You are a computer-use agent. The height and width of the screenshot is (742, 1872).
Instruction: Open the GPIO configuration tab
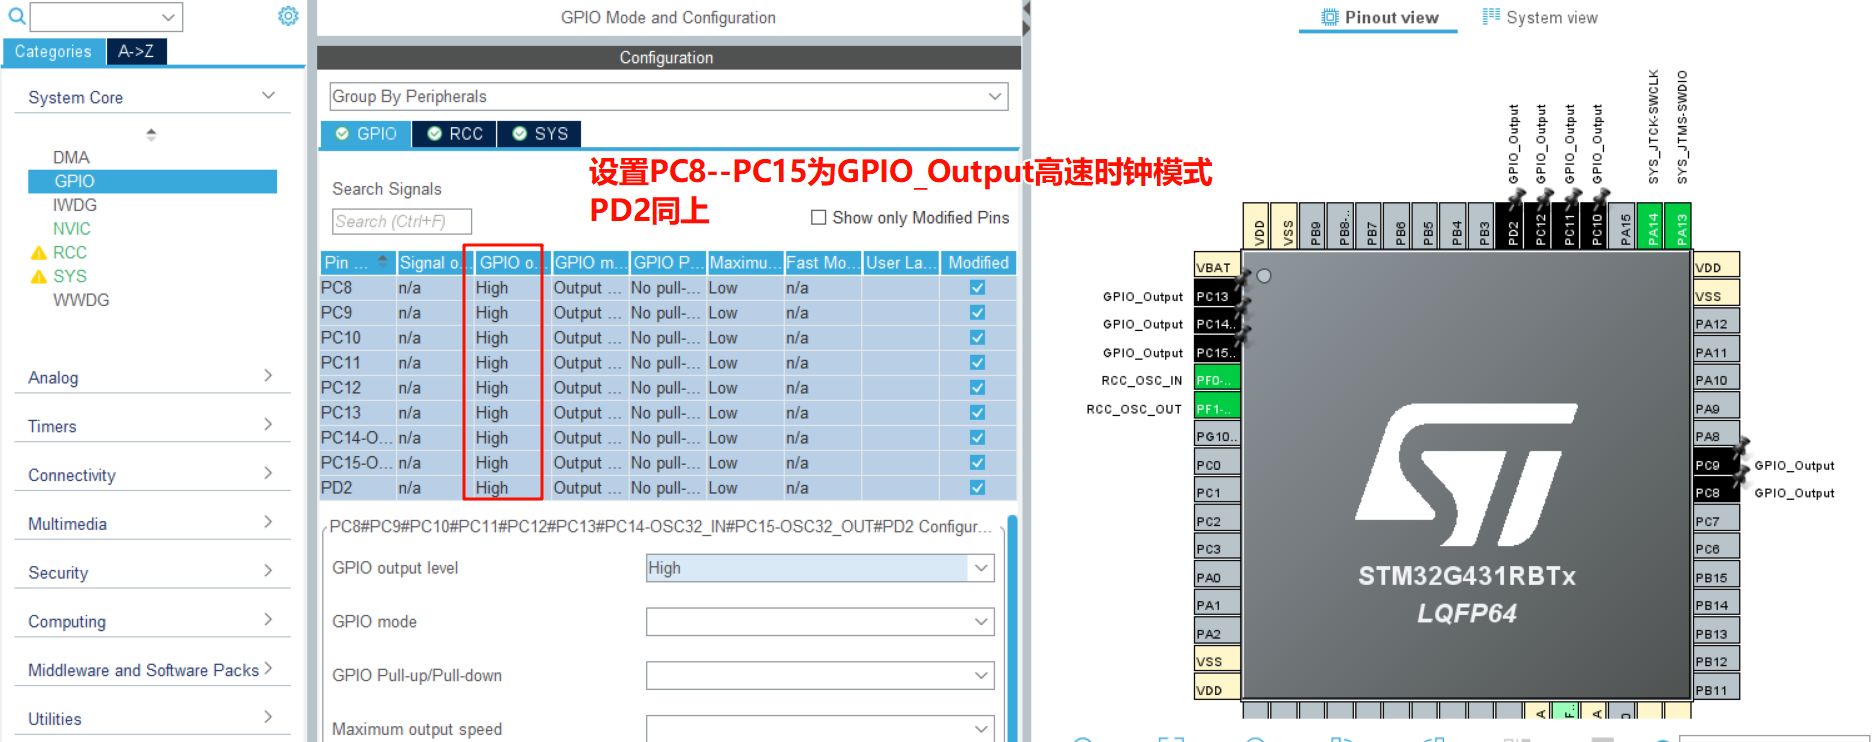366,134
